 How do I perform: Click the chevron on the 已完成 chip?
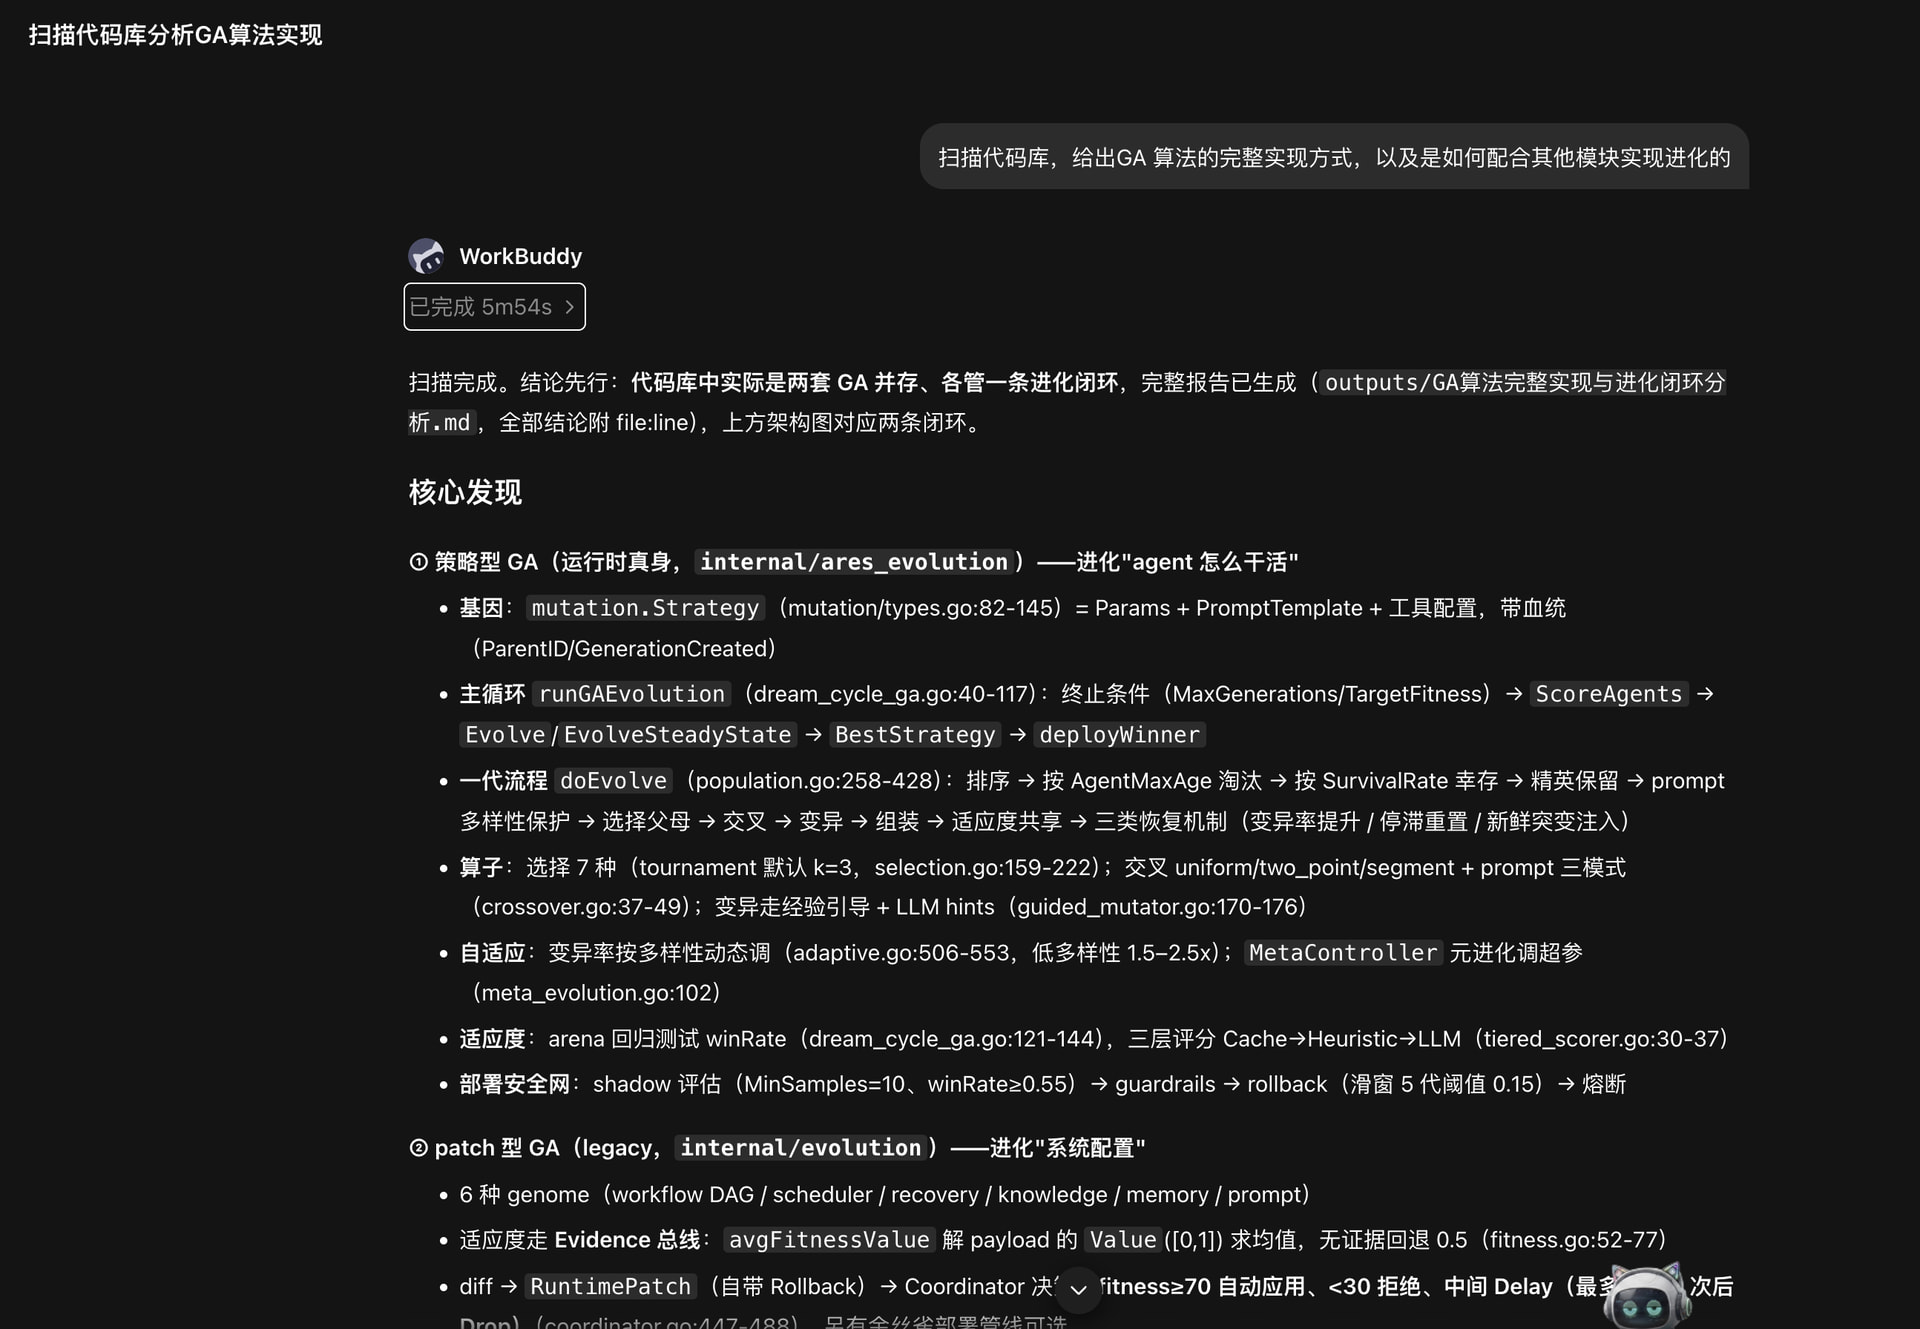coord(569,307)
